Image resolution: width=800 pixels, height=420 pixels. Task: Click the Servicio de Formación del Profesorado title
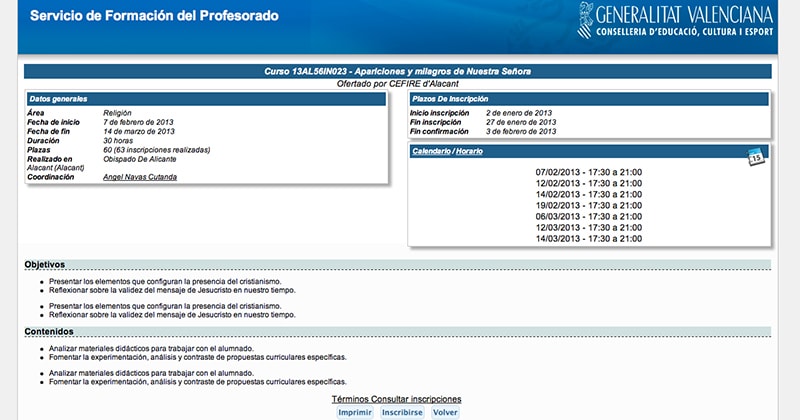(x=154, y=16)
